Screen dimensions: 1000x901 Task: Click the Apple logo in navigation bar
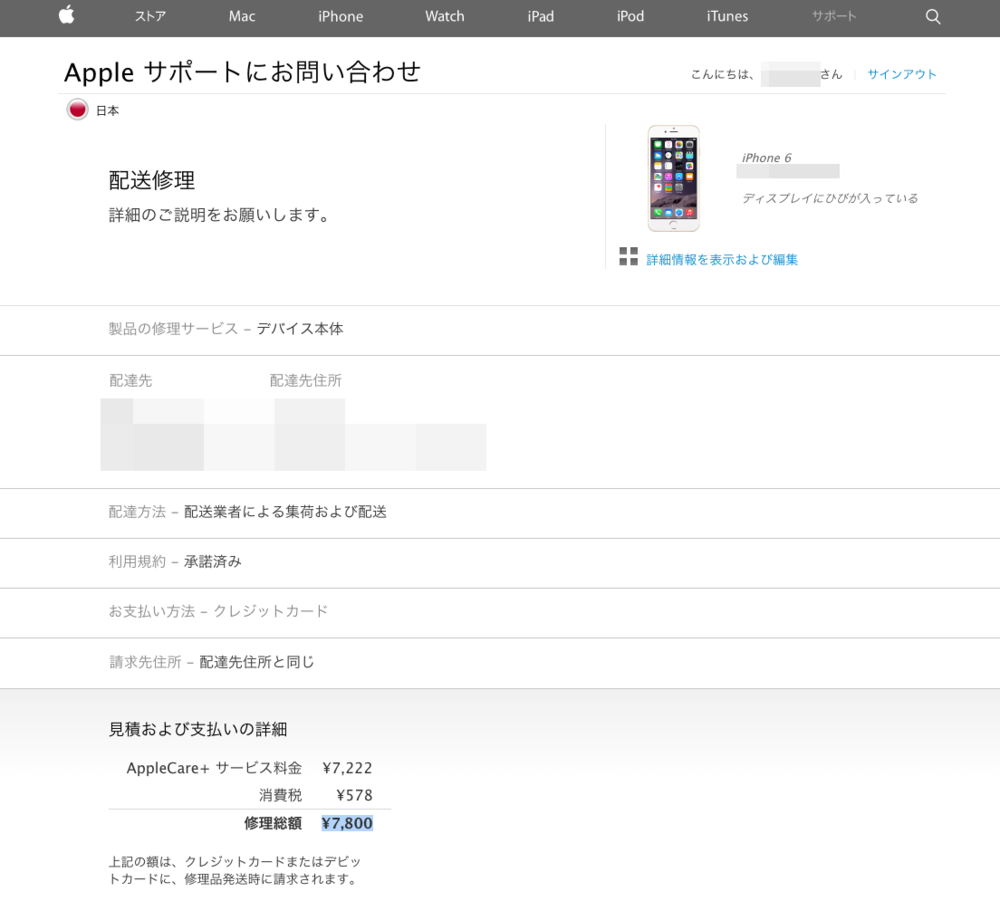pos(67,15)
